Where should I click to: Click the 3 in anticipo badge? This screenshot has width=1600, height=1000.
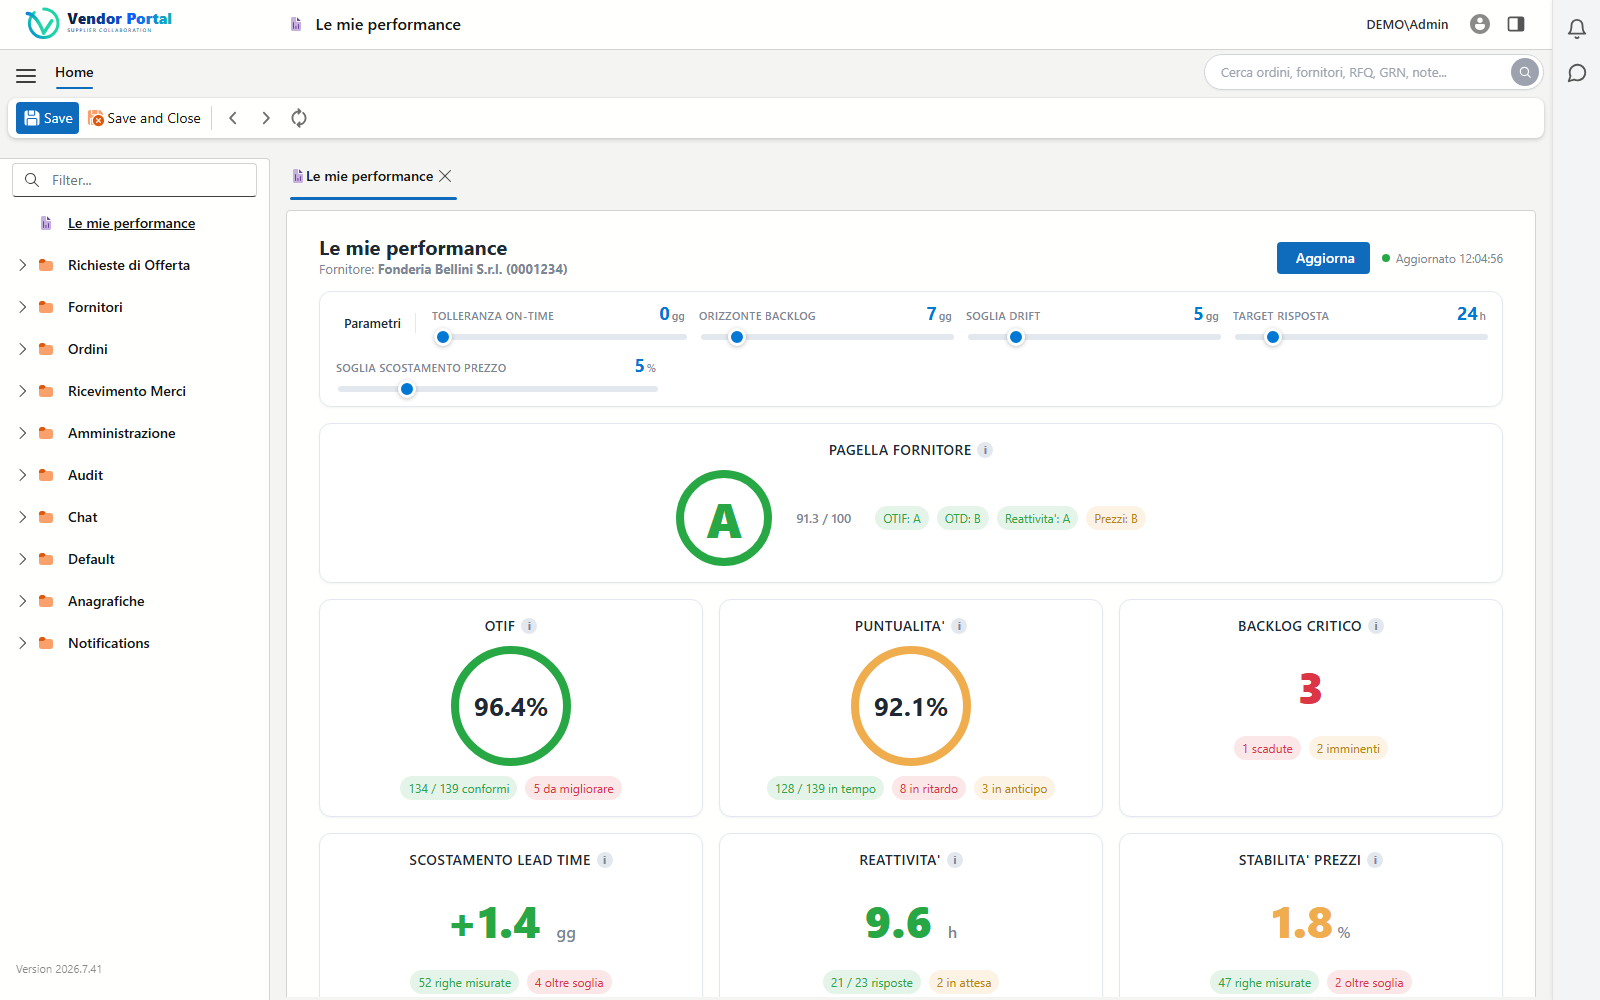tap(1014, 788)
